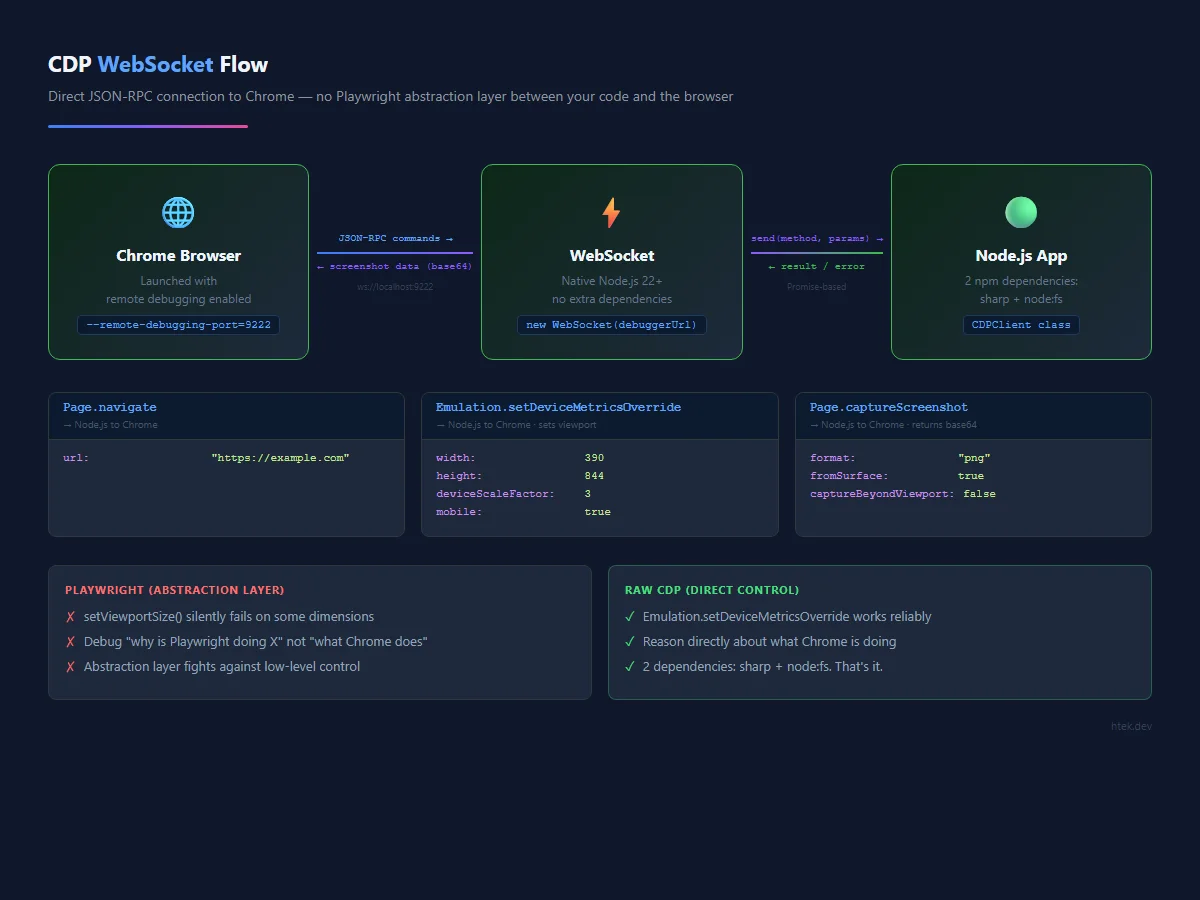Click the width value 390
Image resolution: width=1200 pixels, height=900 pixels.
(594, 458)
